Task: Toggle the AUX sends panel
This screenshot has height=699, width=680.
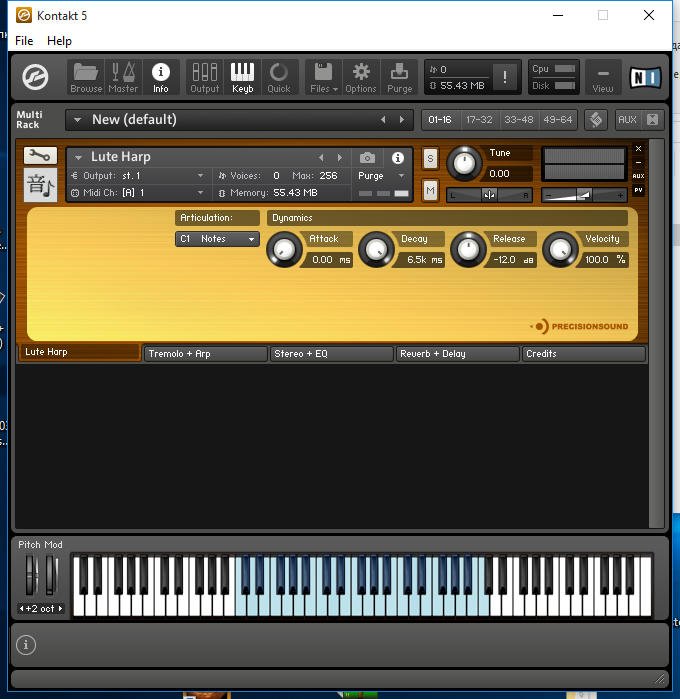Action: [627, 119]
